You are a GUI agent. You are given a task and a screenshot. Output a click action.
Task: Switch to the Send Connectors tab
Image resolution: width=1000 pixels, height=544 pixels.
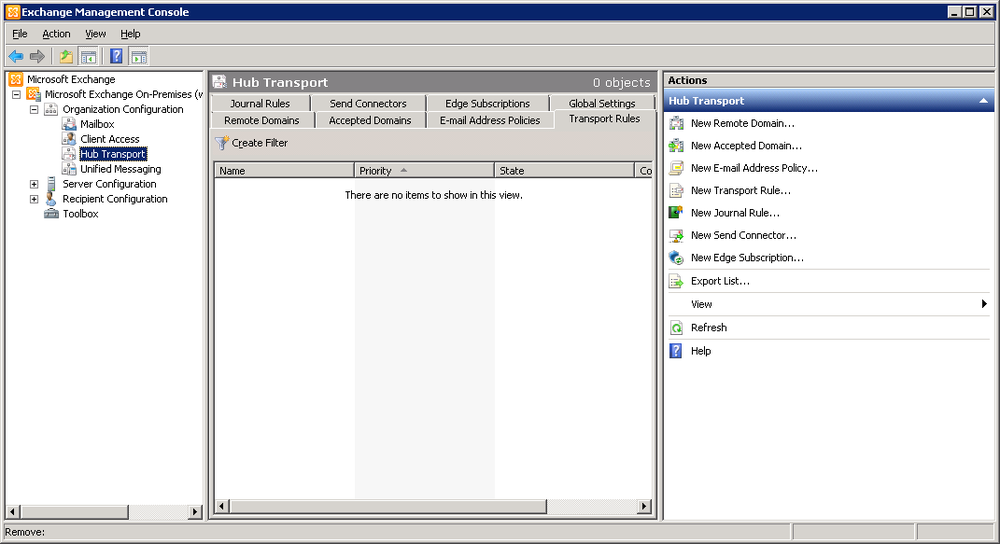click(x=368, y=103)
